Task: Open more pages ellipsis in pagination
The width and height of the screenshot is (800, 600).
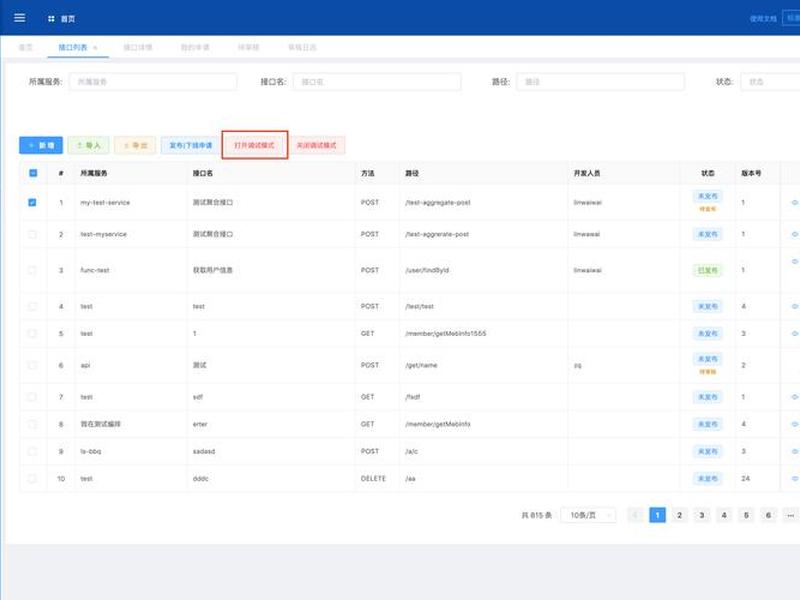Action: (x=790, y=515)
